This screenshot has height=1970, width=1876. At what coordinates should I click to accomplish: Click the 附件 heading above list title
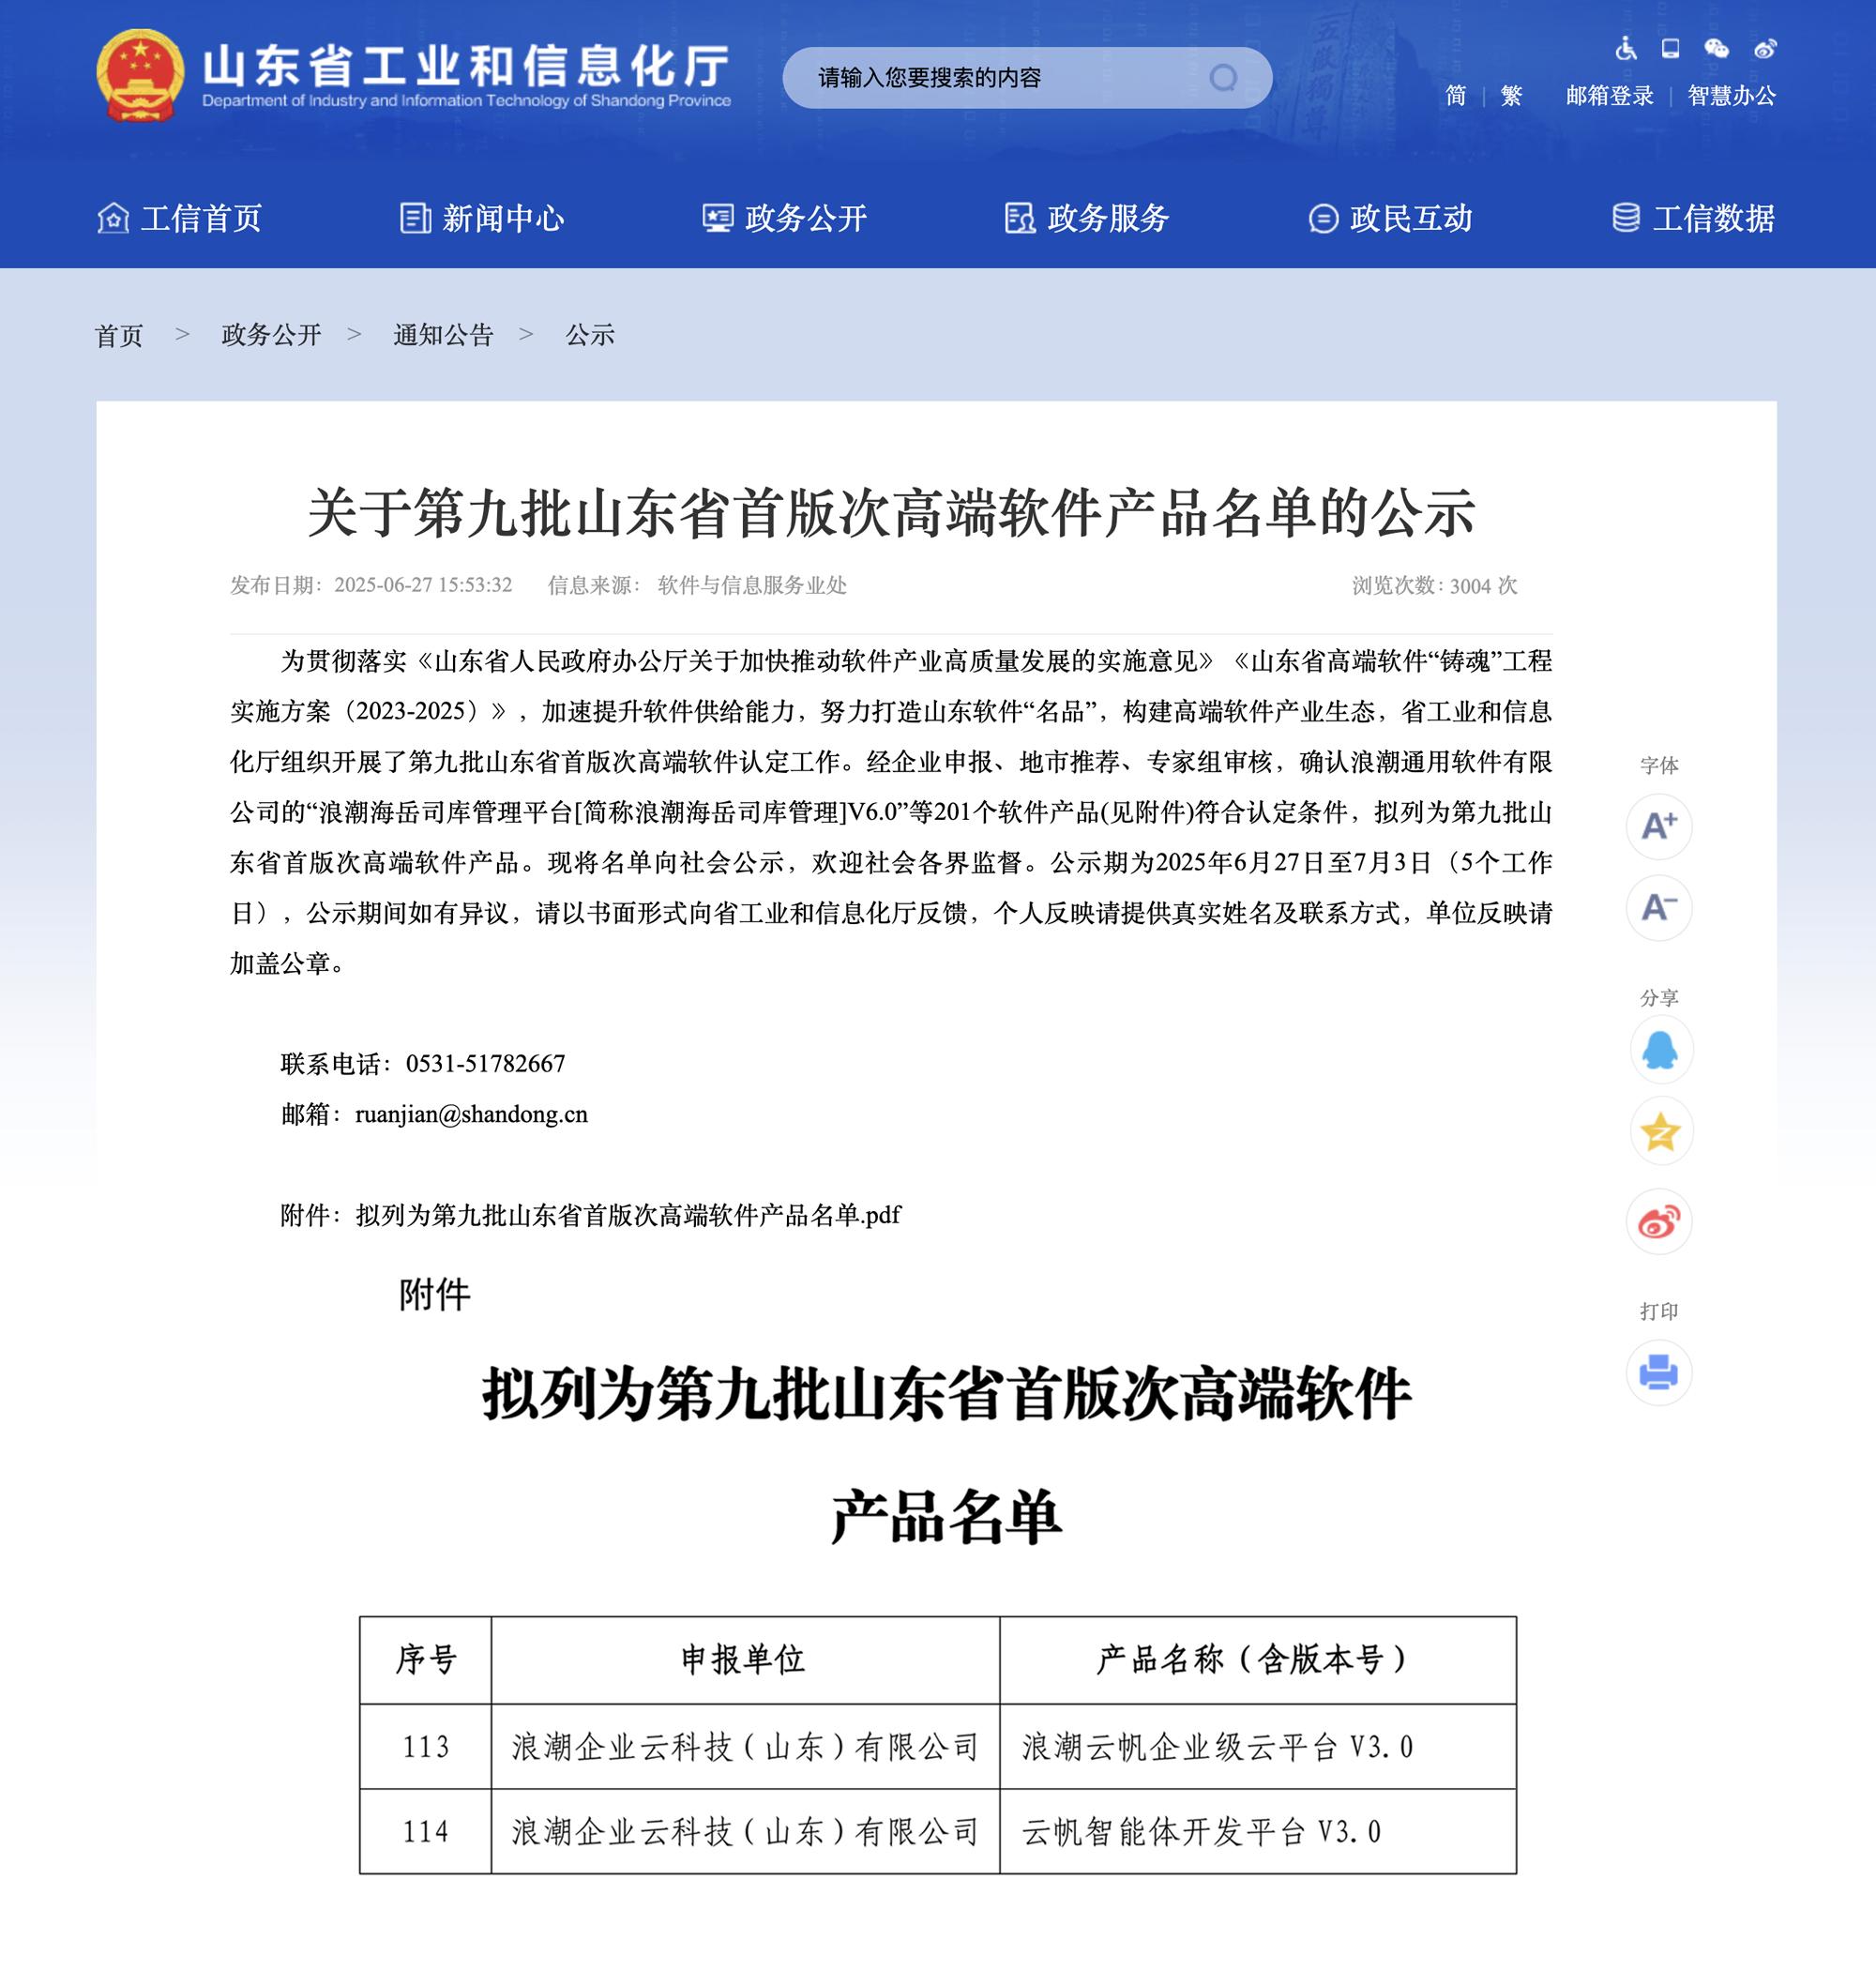[435, 1295]
